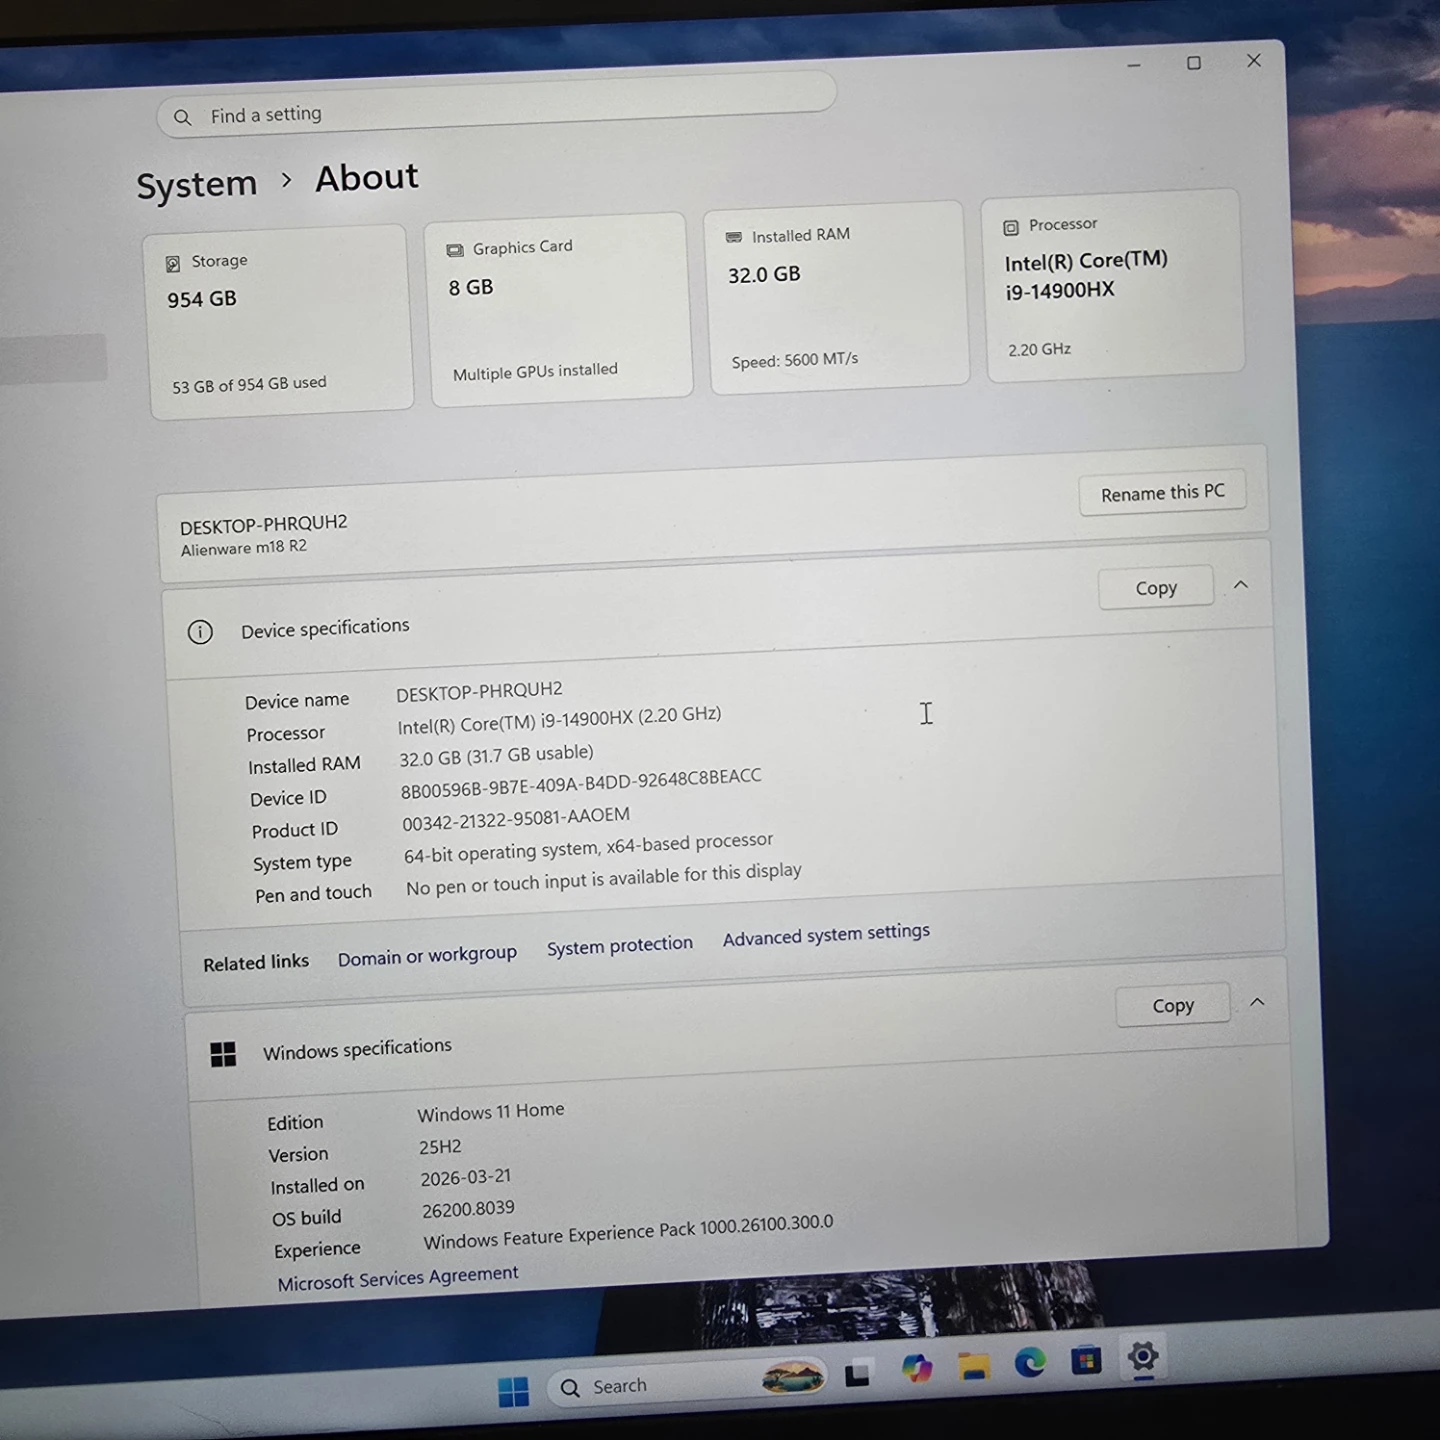The height and width of the screenshot is (1440, 1440).
Task: Collapse the Device specifications section
Action: [1241, 585]
